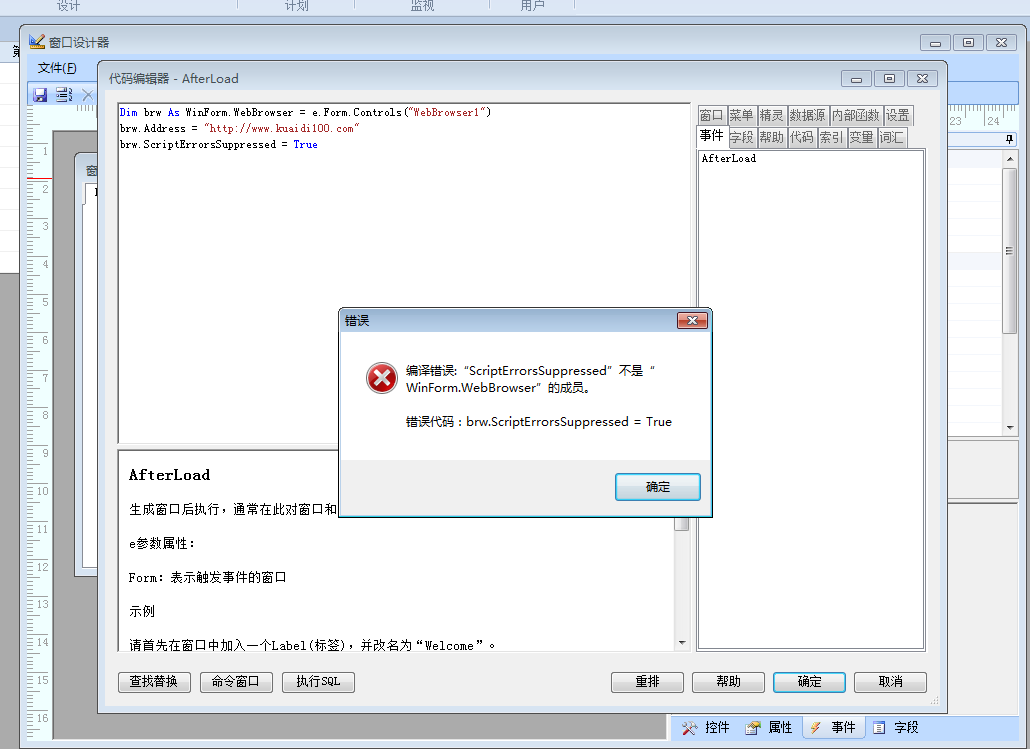Click the 执行SQL button
The image size is (1030, 749).
(318, 682)
